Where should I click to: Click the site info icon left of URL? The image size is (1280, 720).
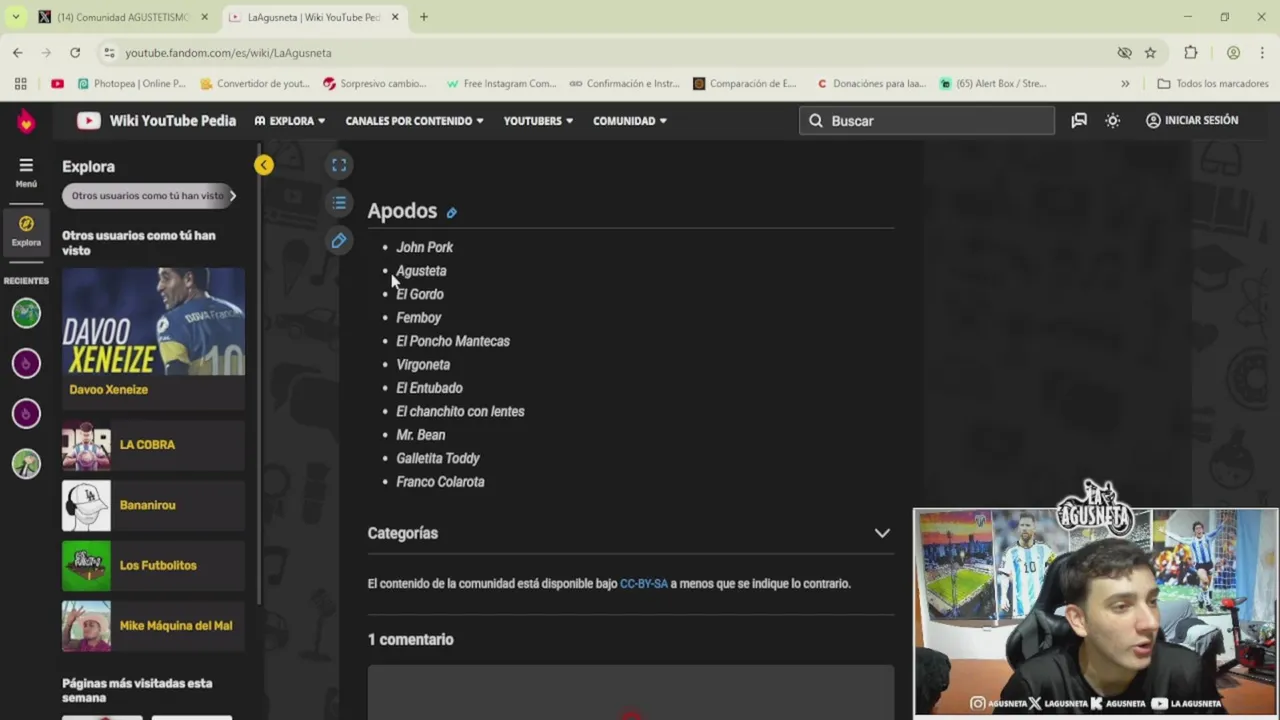pyautogui.click(x=108, y=53)
